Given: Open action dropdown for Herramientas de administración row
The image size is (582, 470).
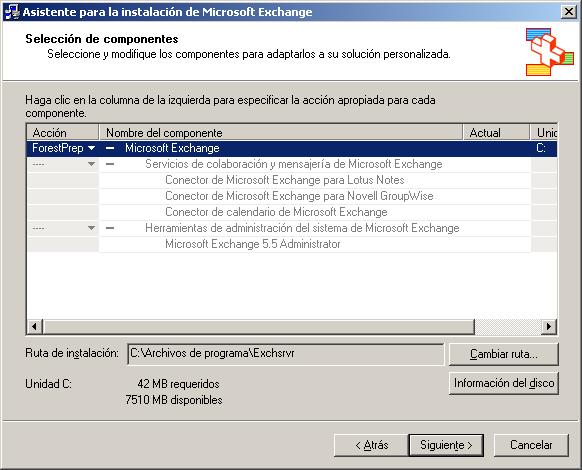Looking at the screenshot, I should [x=91, y=228].
